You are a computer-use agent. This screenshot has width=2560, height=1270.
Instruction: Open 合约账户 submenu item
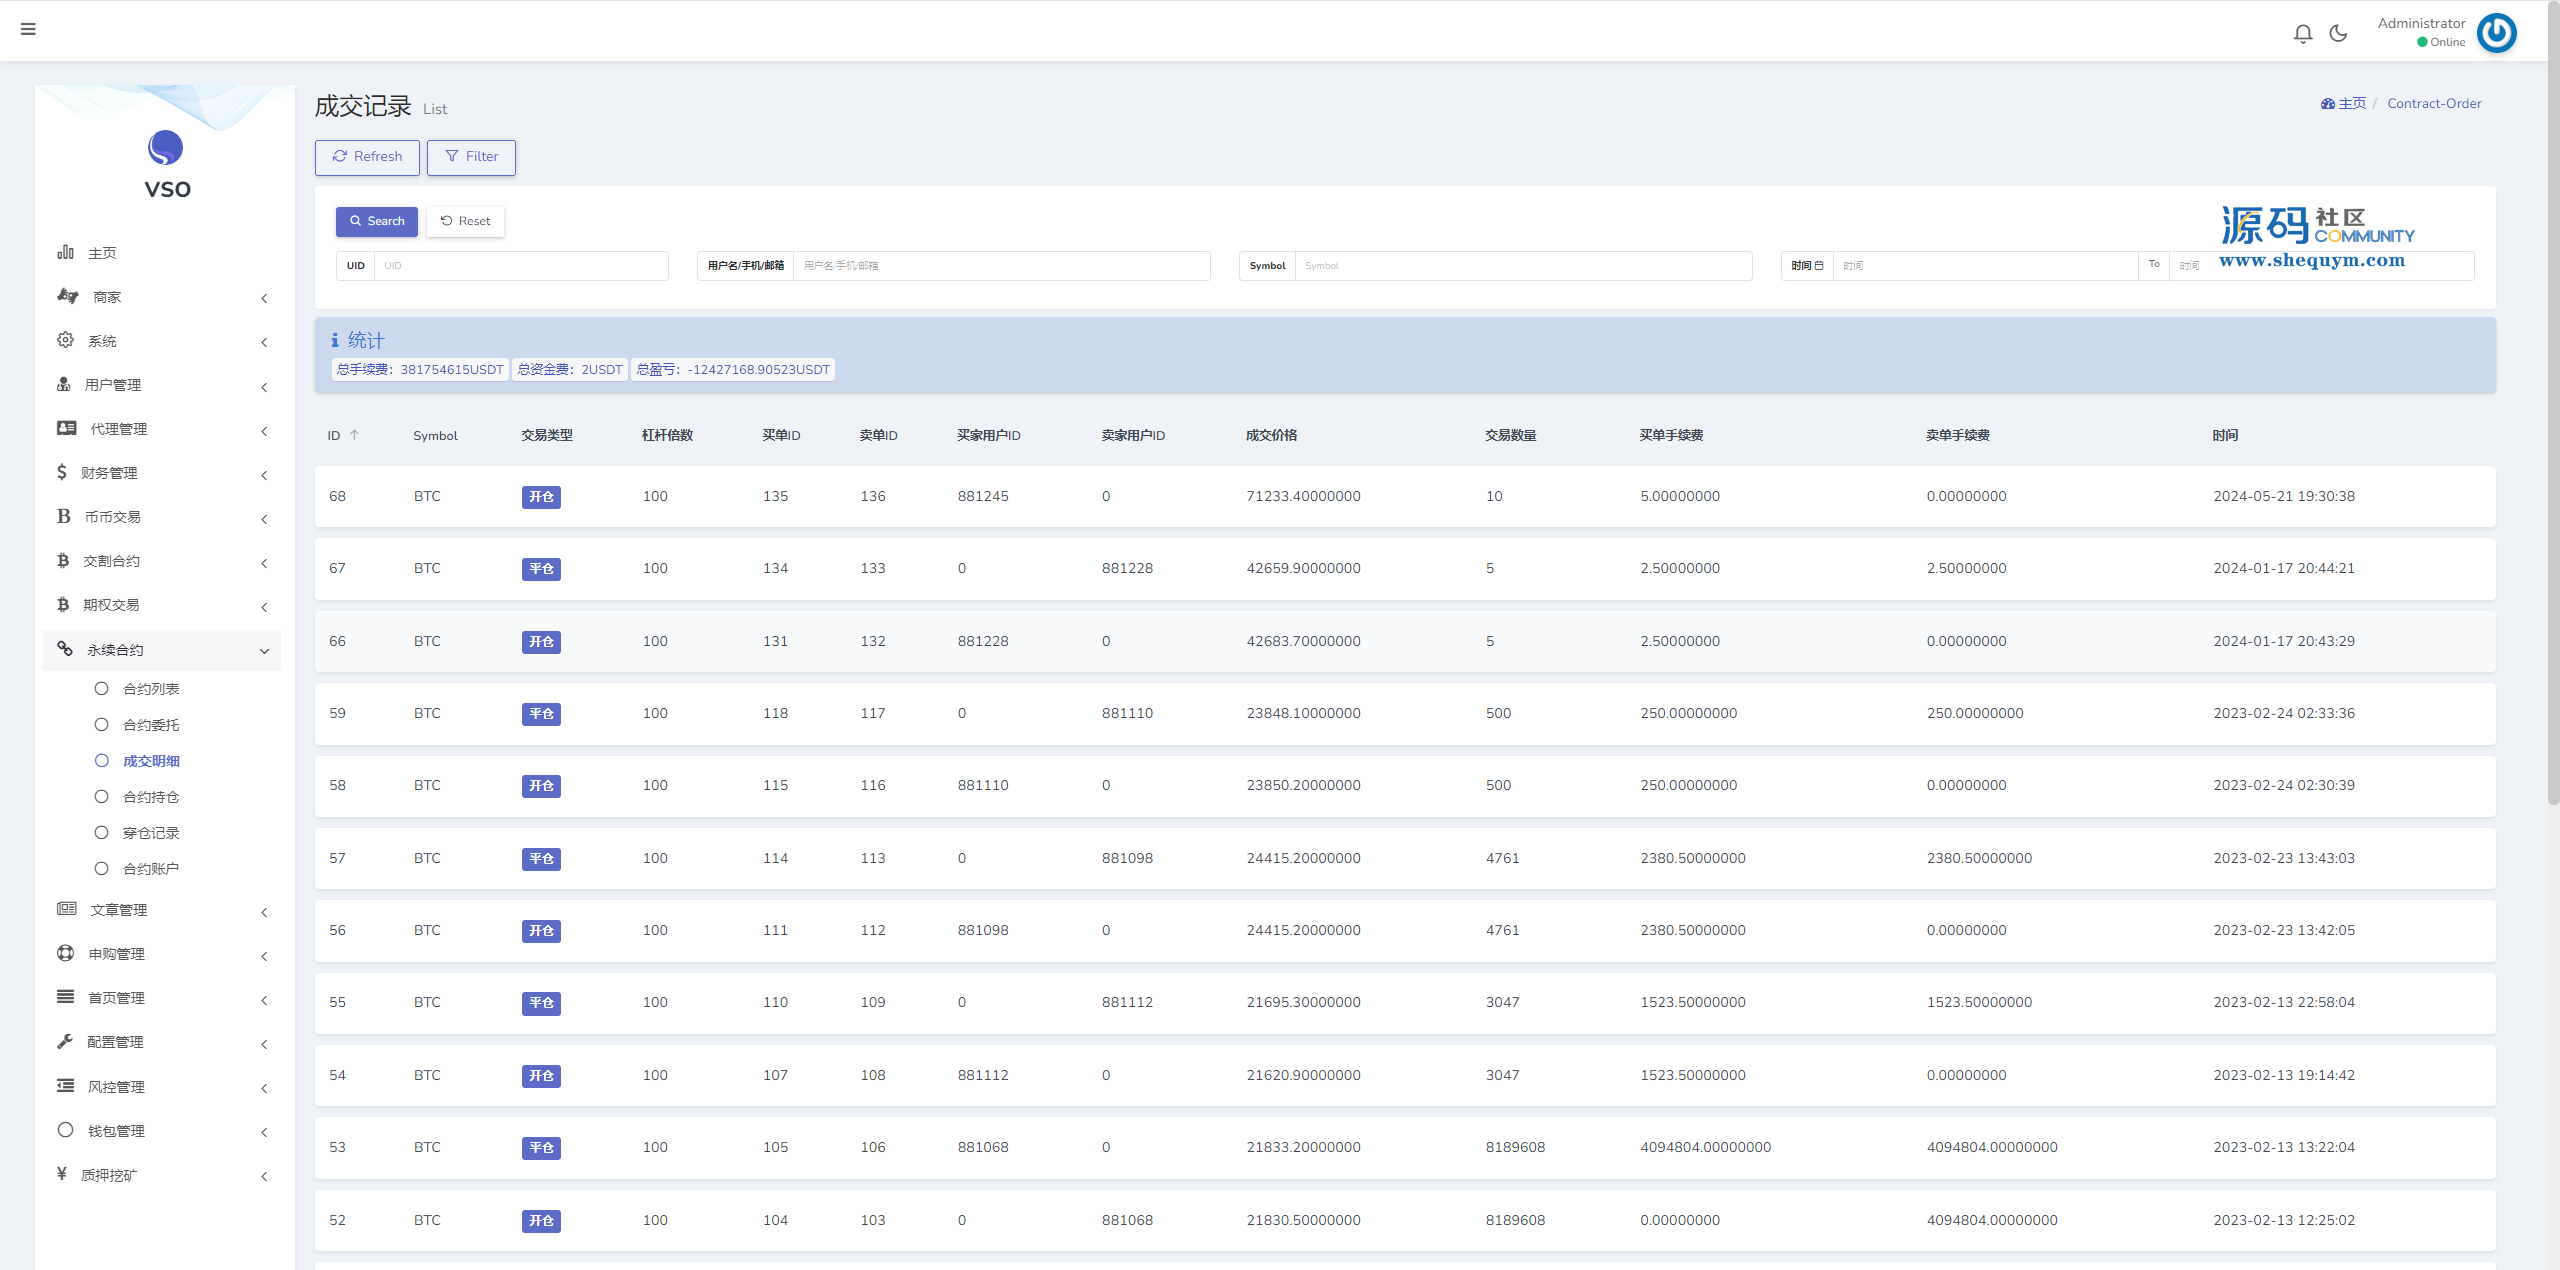(x=151, y=869)
